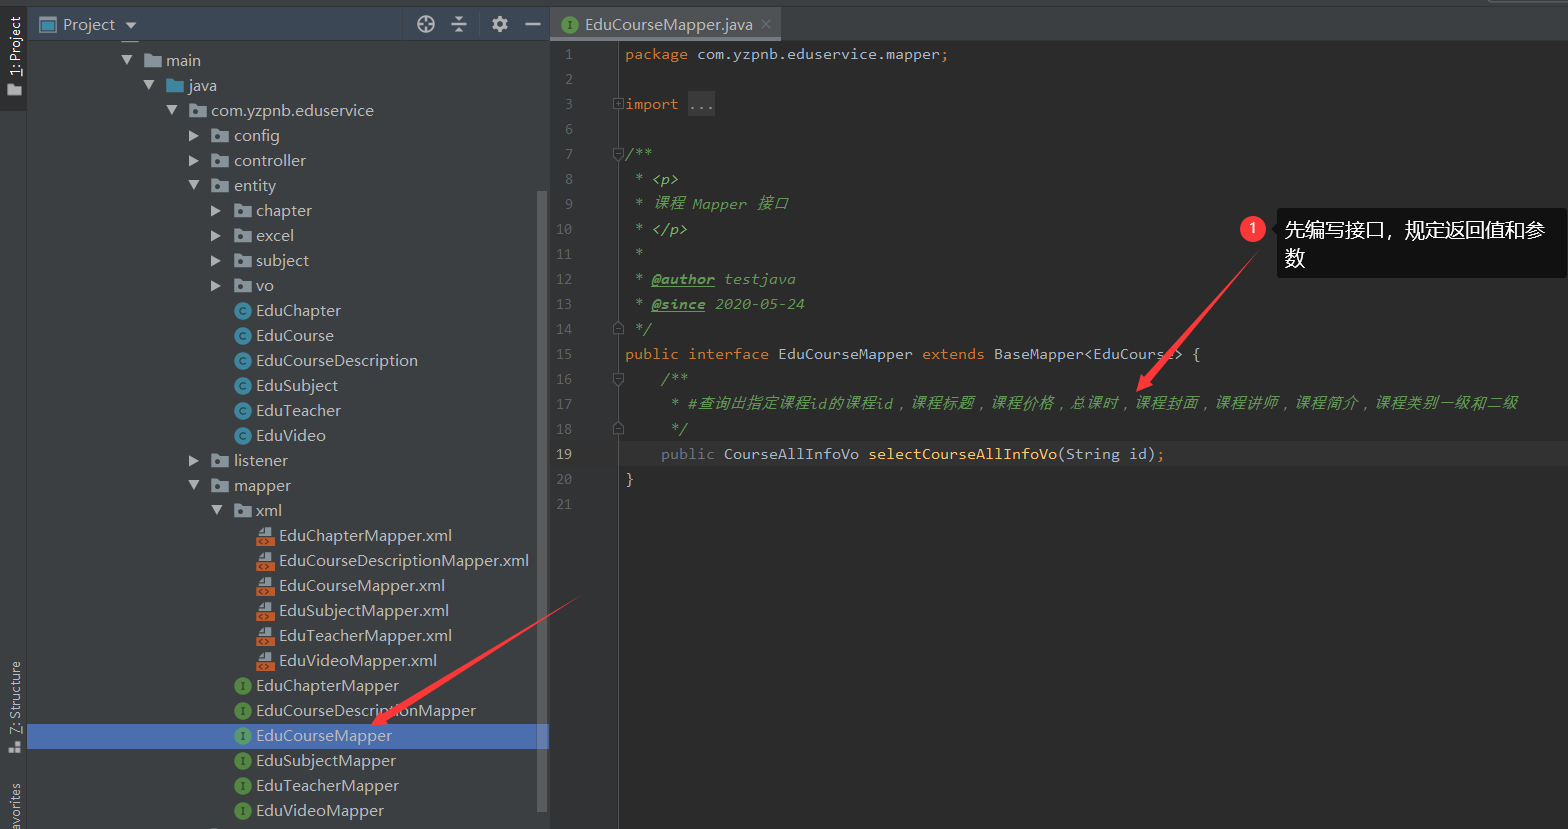The height and width of the screenshot is (829, 1568).
Task: Fold the class Javadoc comment at line 7
Action: [x=618, y=154]
